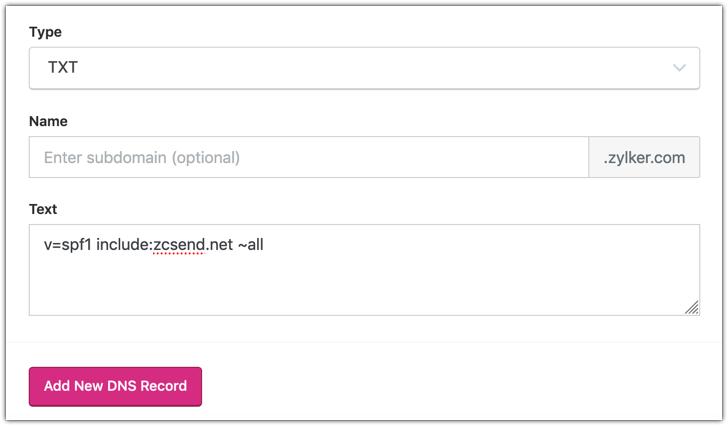Click the Type field label

click(x=45, y=32)
